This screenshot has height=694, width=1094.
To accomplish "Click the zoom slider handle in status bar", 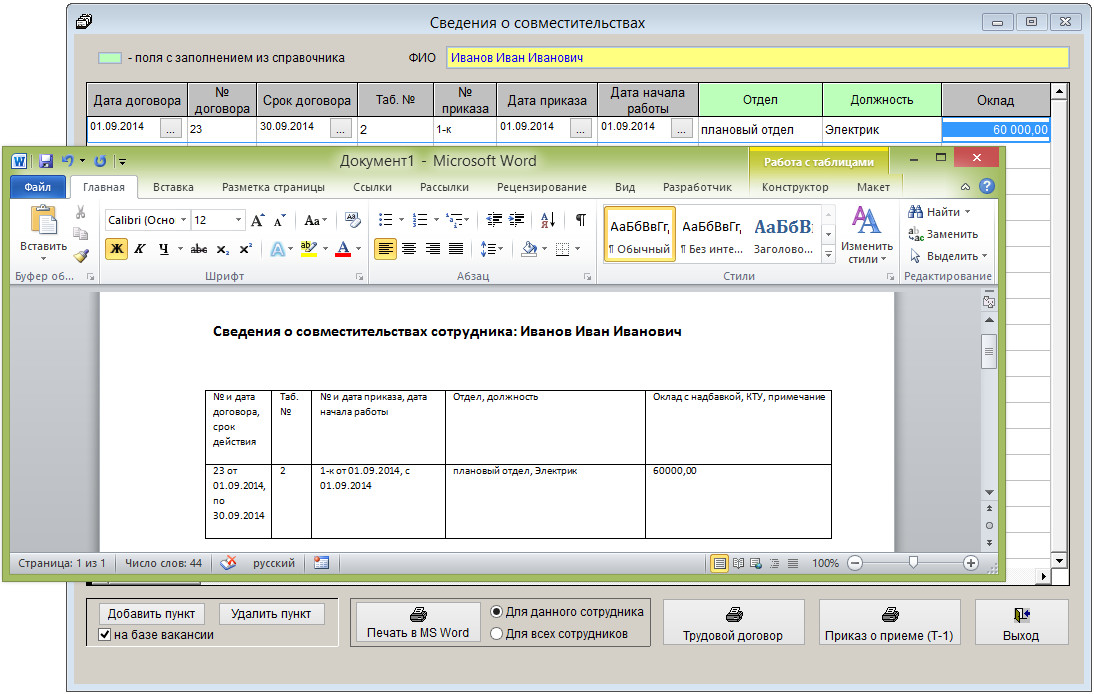I will click(x=912, y=564).
